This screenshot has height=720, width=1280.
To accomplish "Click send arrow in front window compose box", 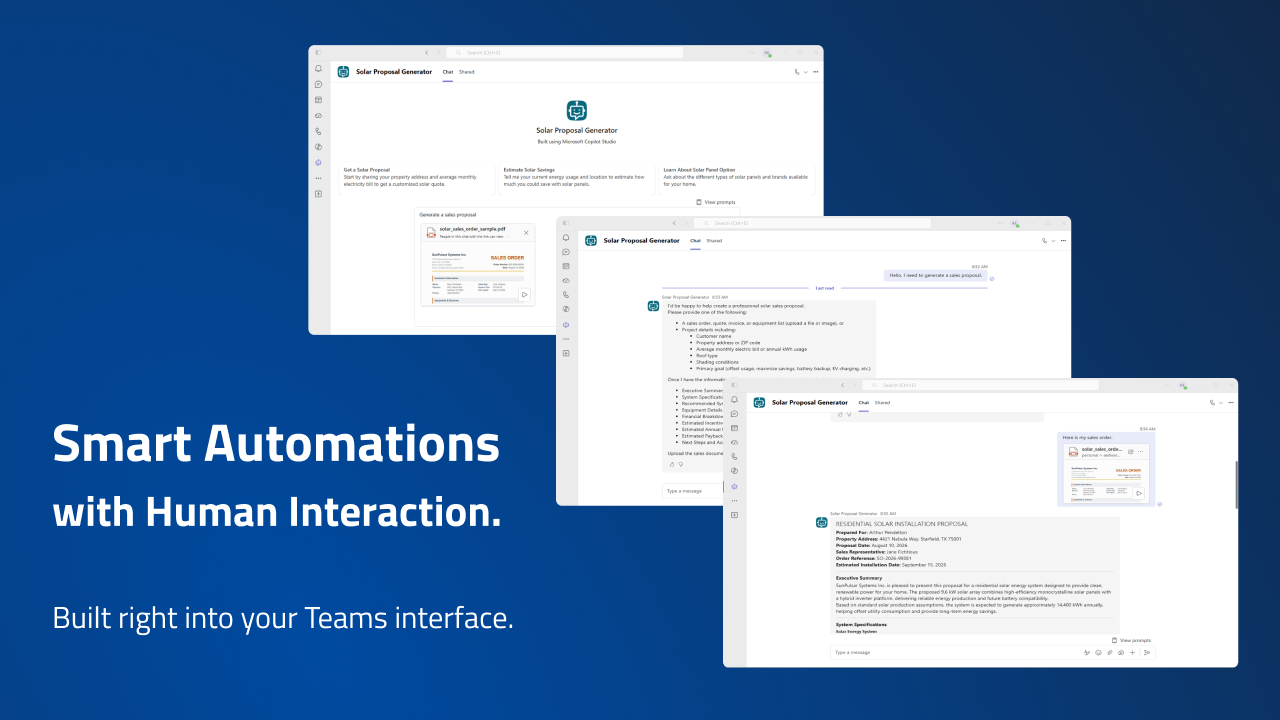I will click(1147, 652).
